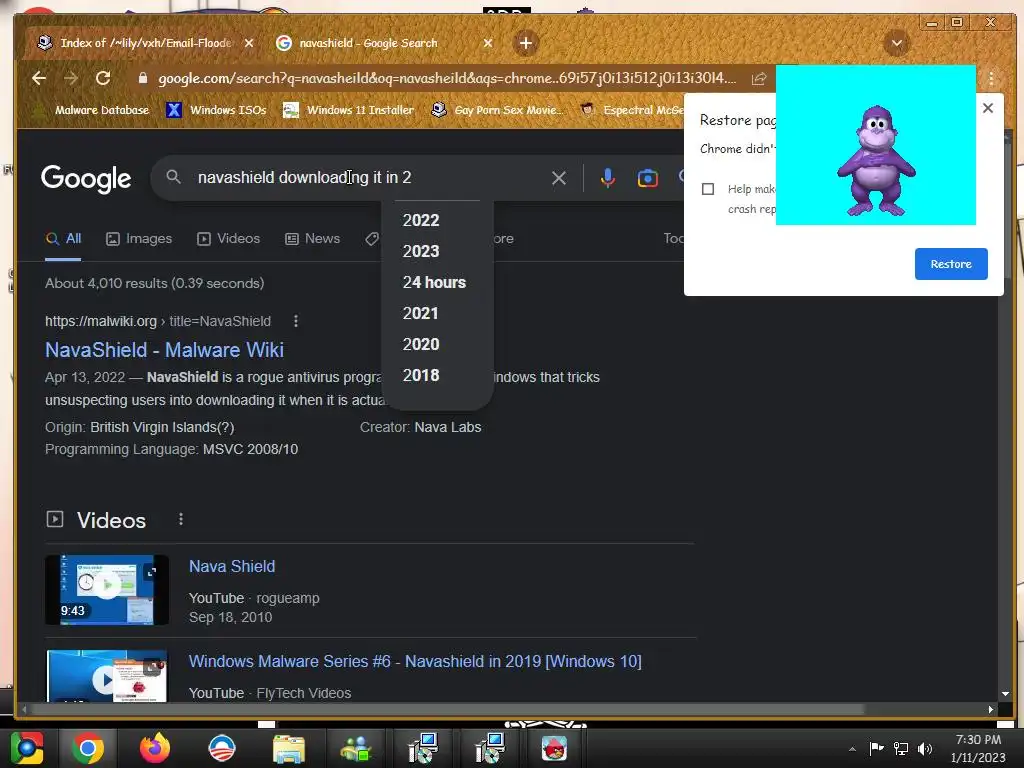Screen dimensions: 1024x768
Task: Click the forward navigation arrow
Action: click(x=71, y=78)
